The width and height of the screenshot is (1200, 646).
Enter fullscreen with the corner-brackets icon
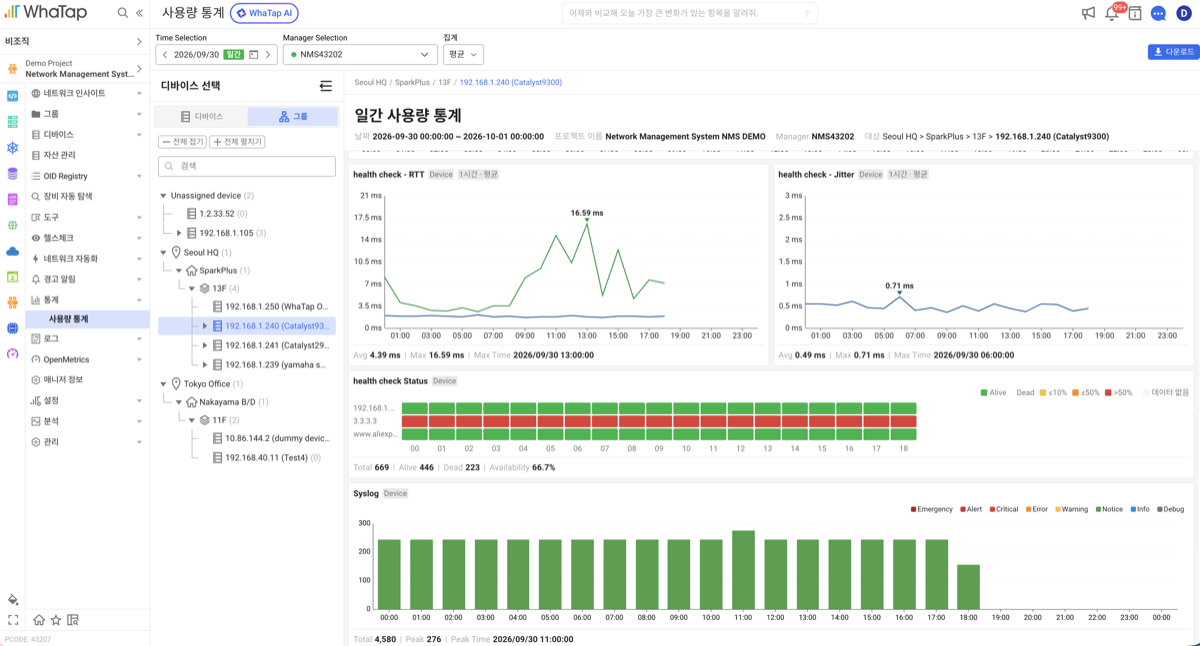pos(13,620)
